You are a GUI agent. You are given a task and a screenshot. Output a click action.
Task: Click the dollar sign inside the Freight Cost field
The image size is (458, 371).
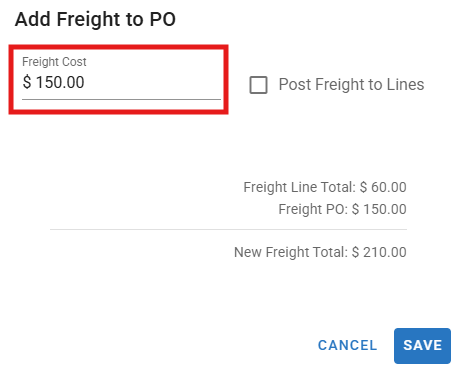27,82
